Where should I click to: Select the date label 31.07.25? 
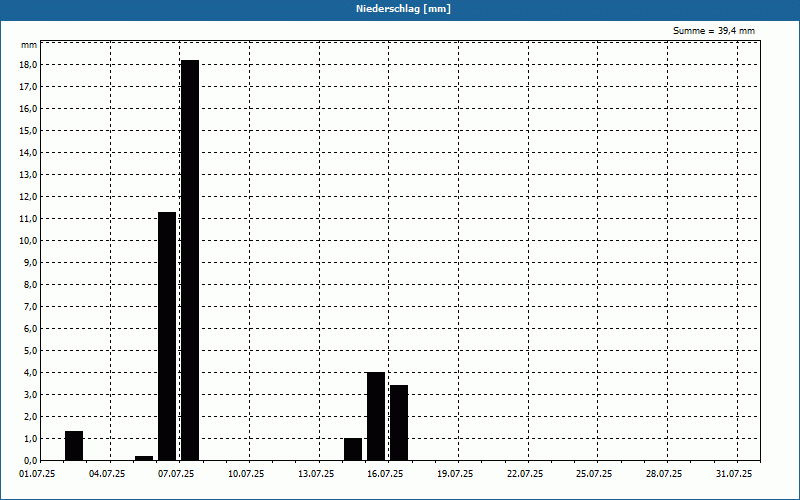[x=734, y=474]
